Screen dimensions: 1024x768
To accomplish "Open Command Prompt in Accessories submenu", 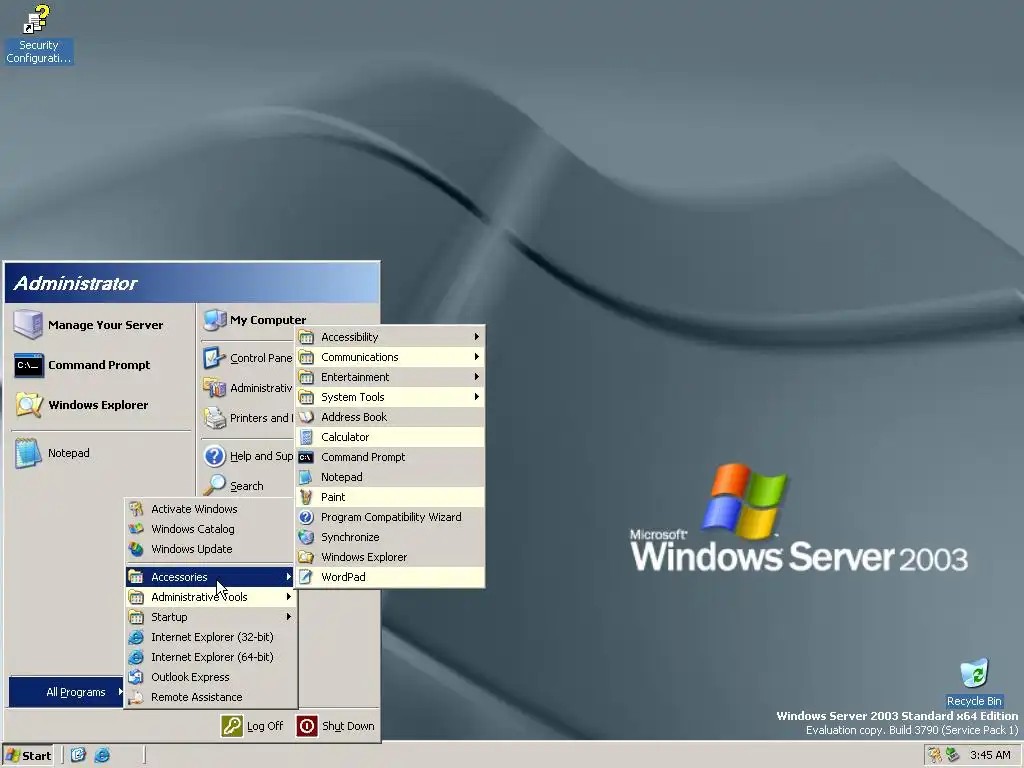I will point(390,457).
